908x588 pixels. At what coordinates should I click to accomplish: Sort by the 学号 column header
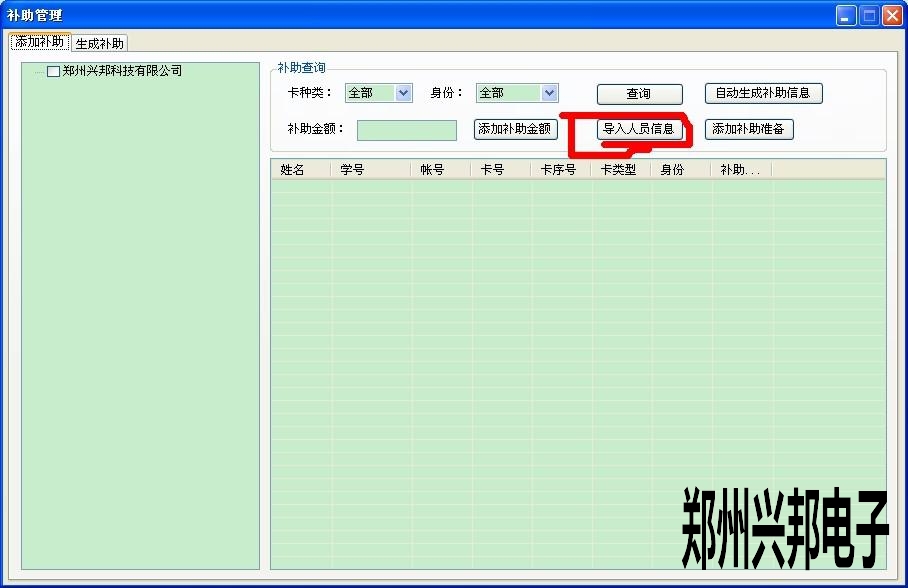click(x=371, y=170)
